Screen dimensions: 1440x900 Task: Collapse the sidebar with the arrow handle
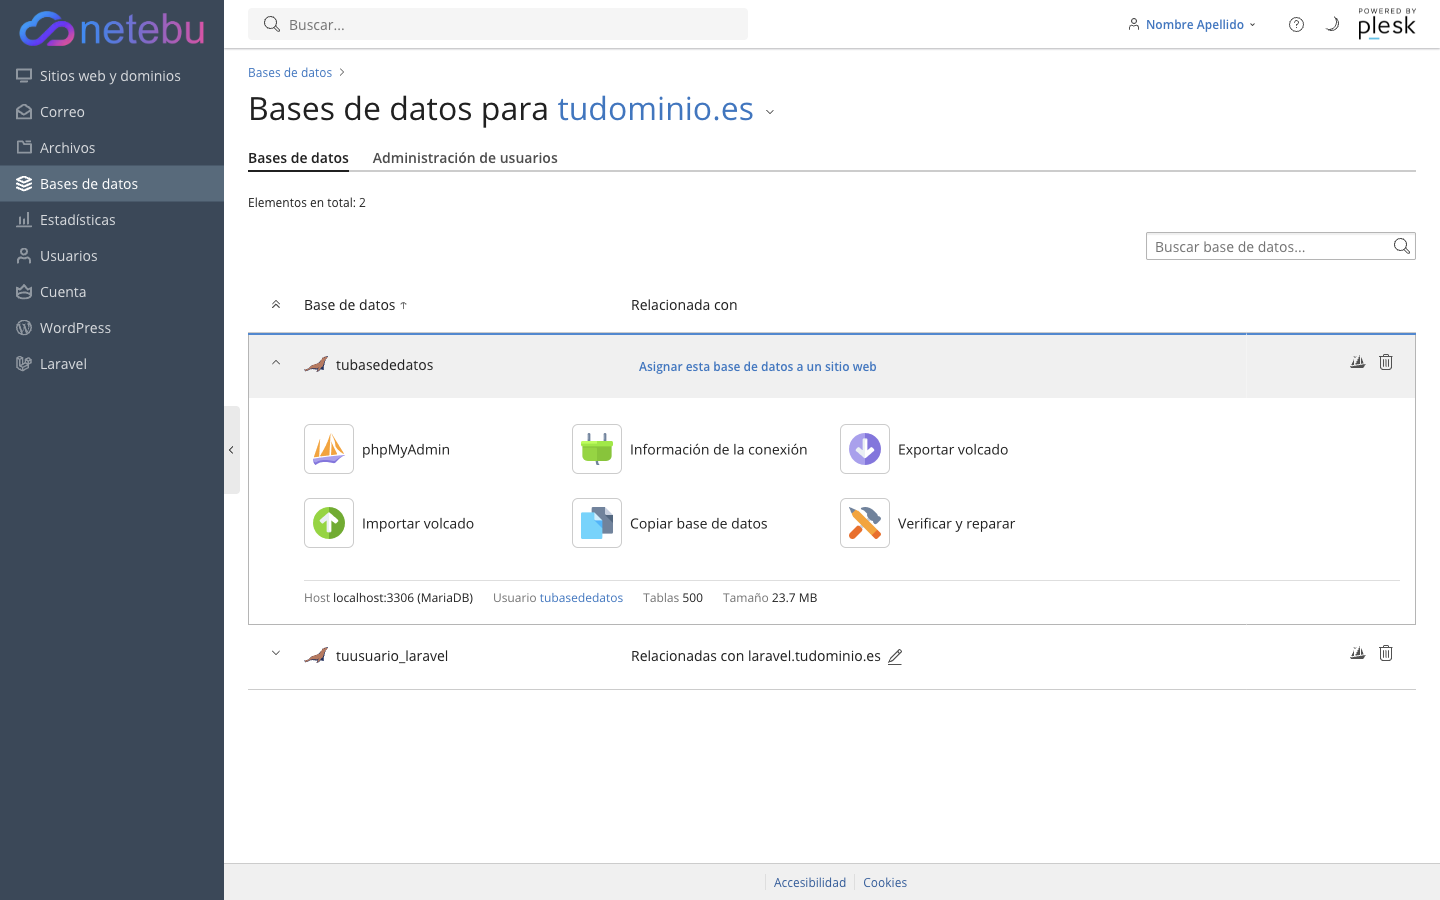tap(231, 450)
